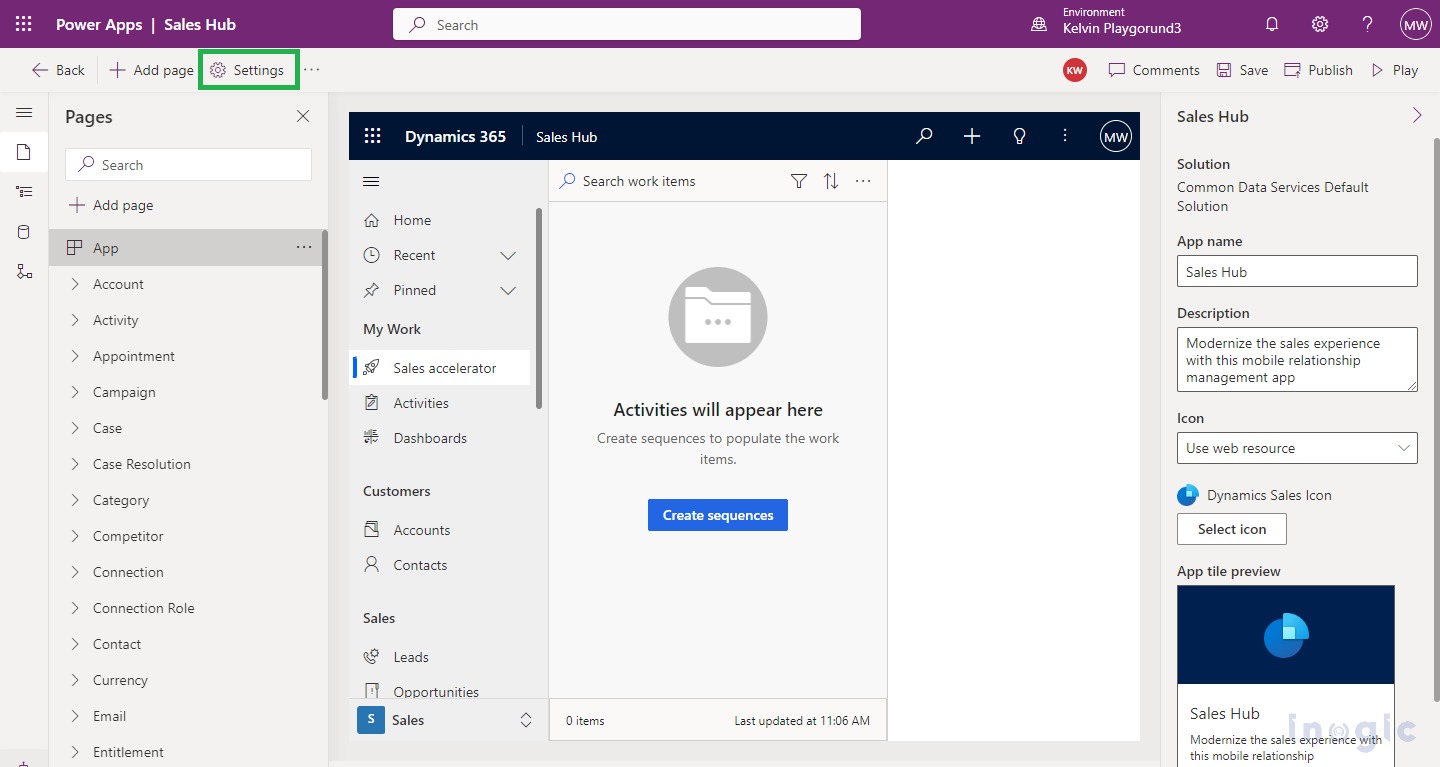Click the toolbar overflow ellipsis next to Settings
Image resolution: width=1440 pixels, height=767 pixels.
pyautogui.click(x=312, y=70)
